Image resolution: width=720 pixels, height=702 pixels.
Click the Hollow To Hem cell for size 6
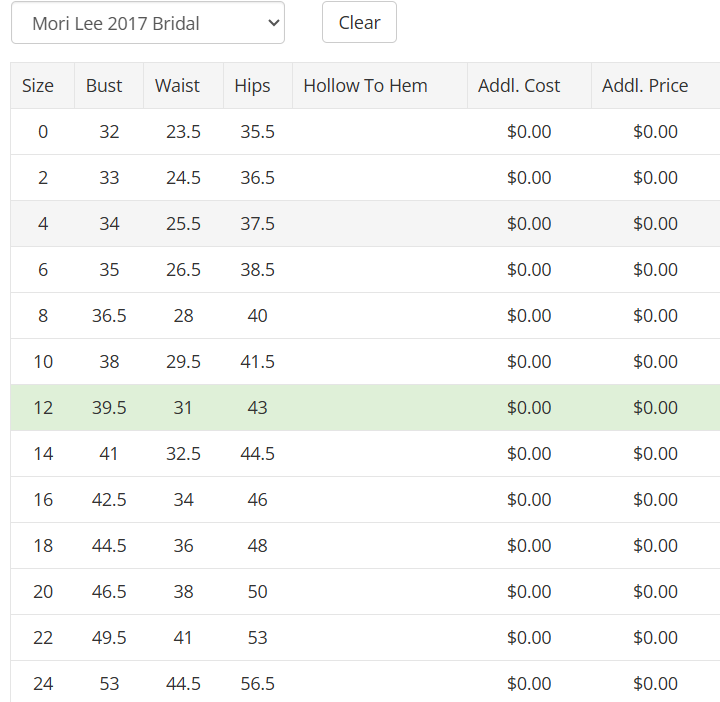click(379, 270)
